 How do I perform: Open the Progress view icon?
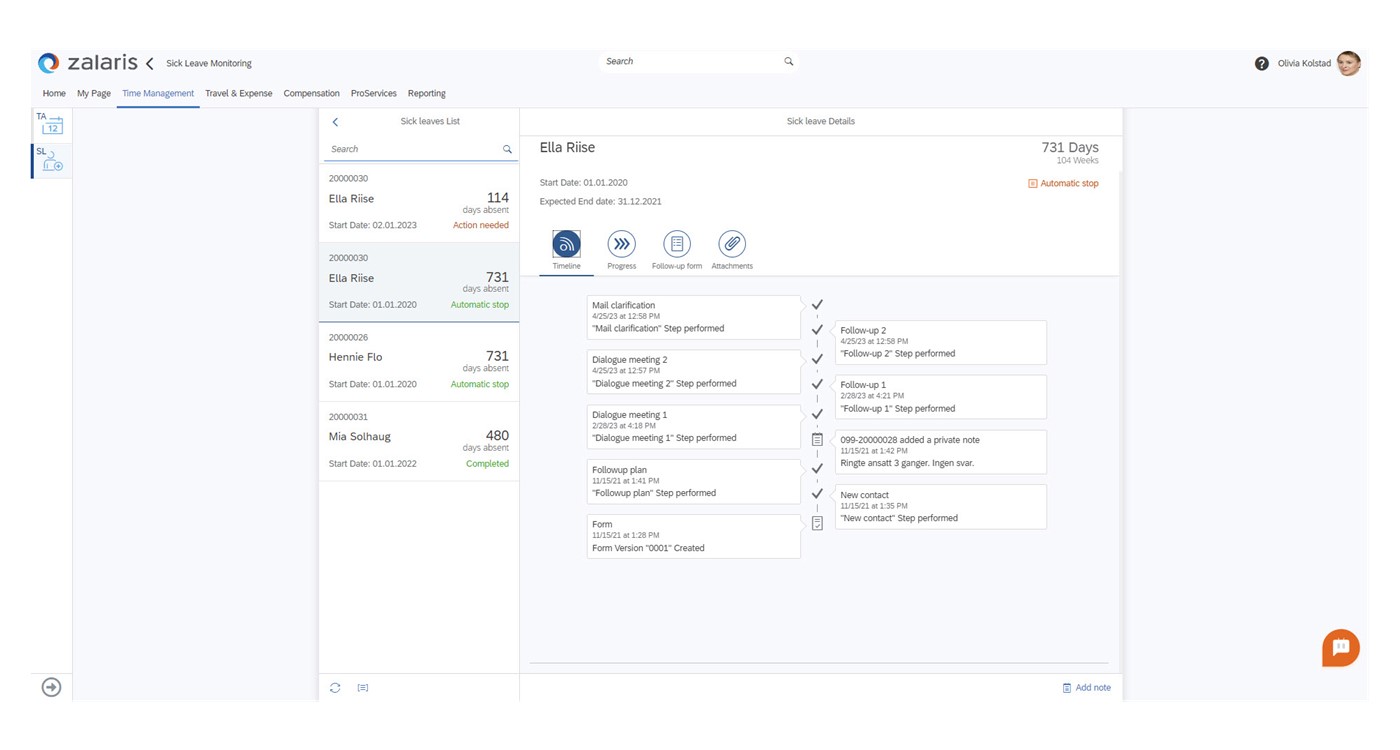tap(621, 244)
